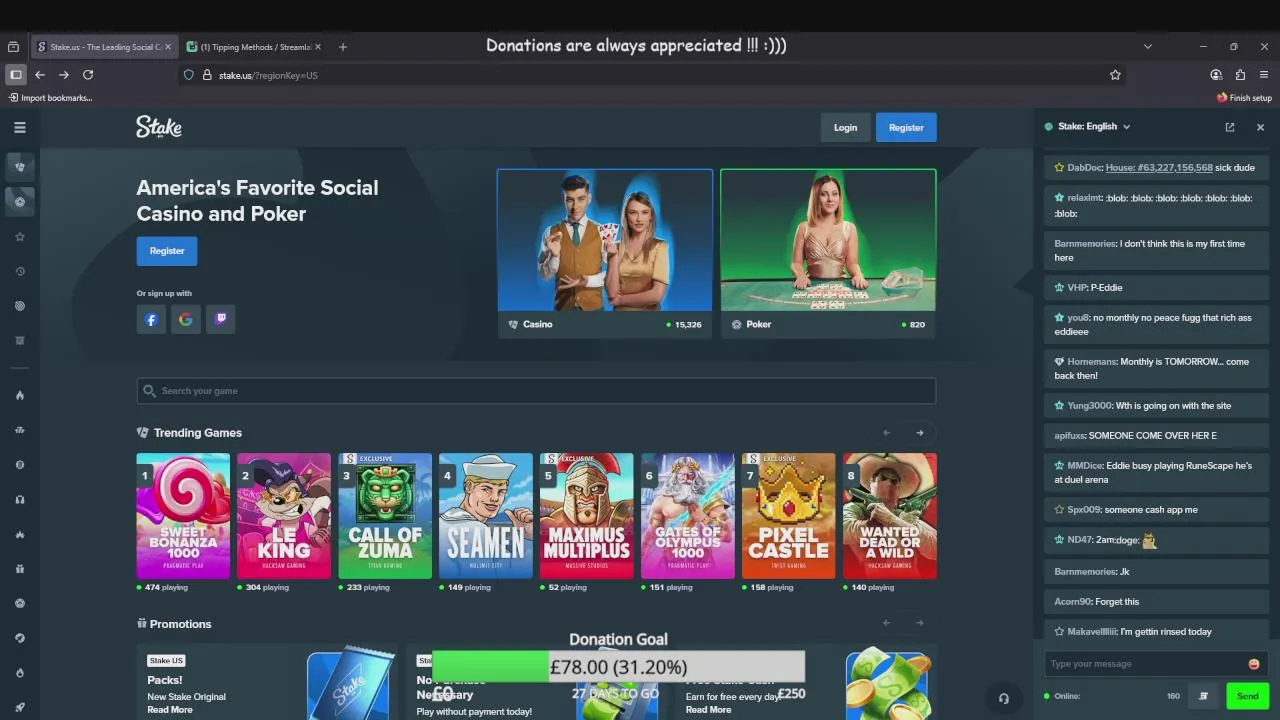This screenshot has height=720, width=1280.
Task: Close the Stake.us browser tab
Action: click(168, 47)
